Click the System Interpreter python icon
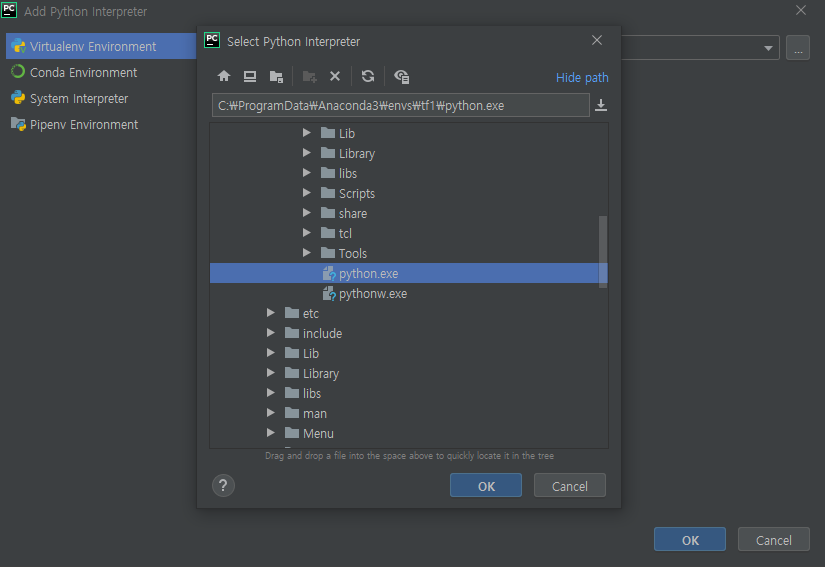 pyautogui.click(x=18, y=98)
